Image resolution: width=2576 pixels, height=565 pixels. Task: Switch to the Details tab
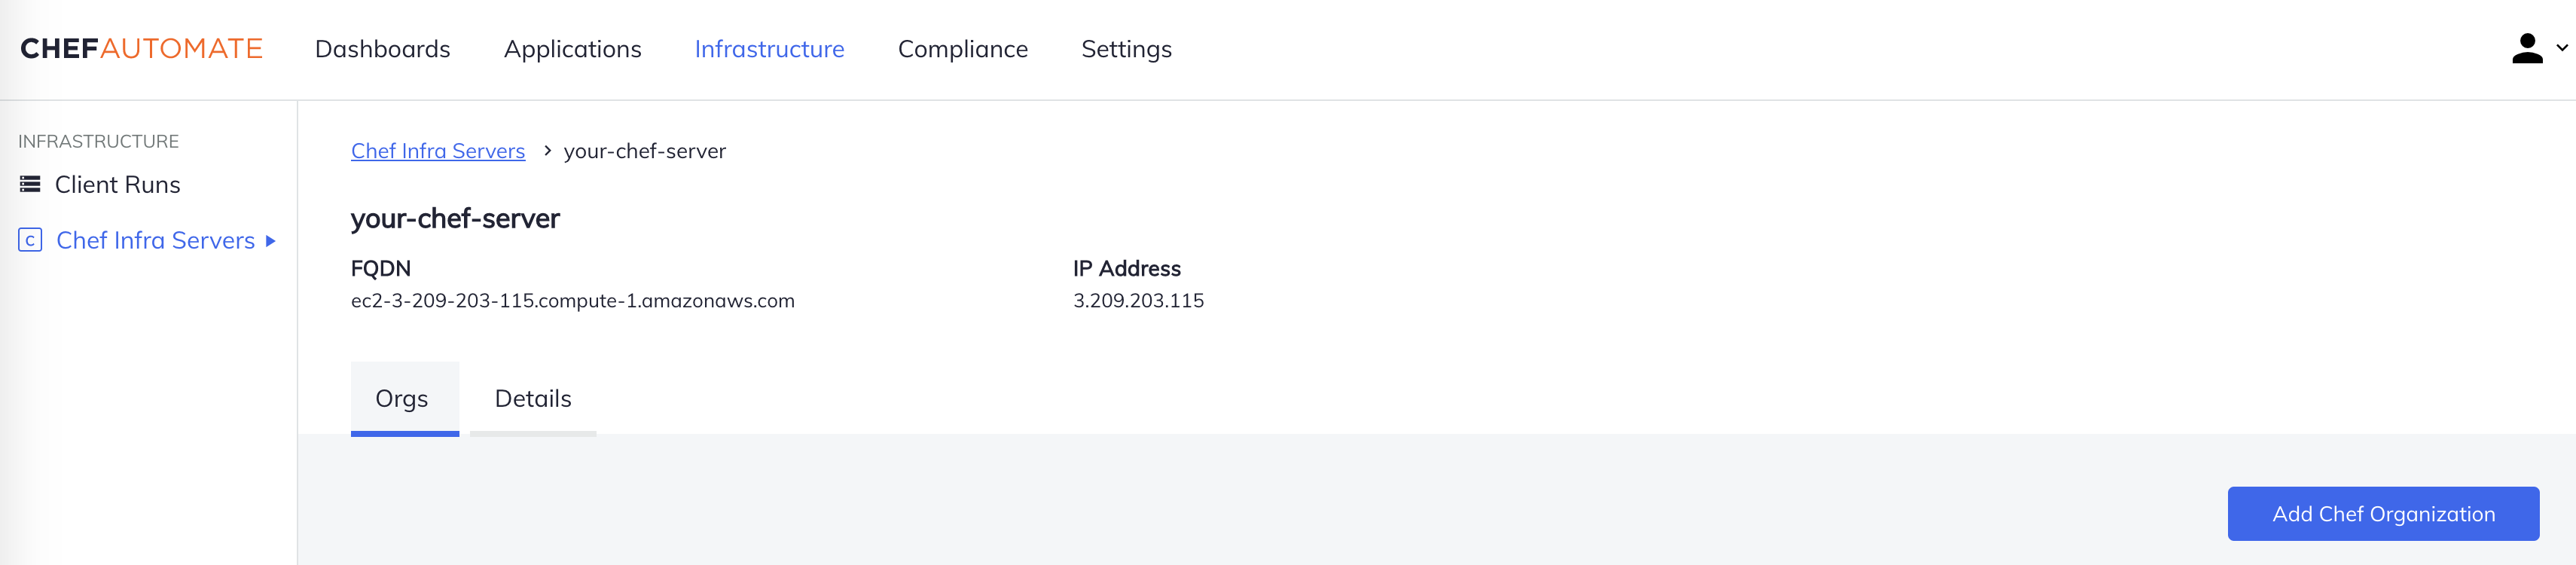click(533, 399)
